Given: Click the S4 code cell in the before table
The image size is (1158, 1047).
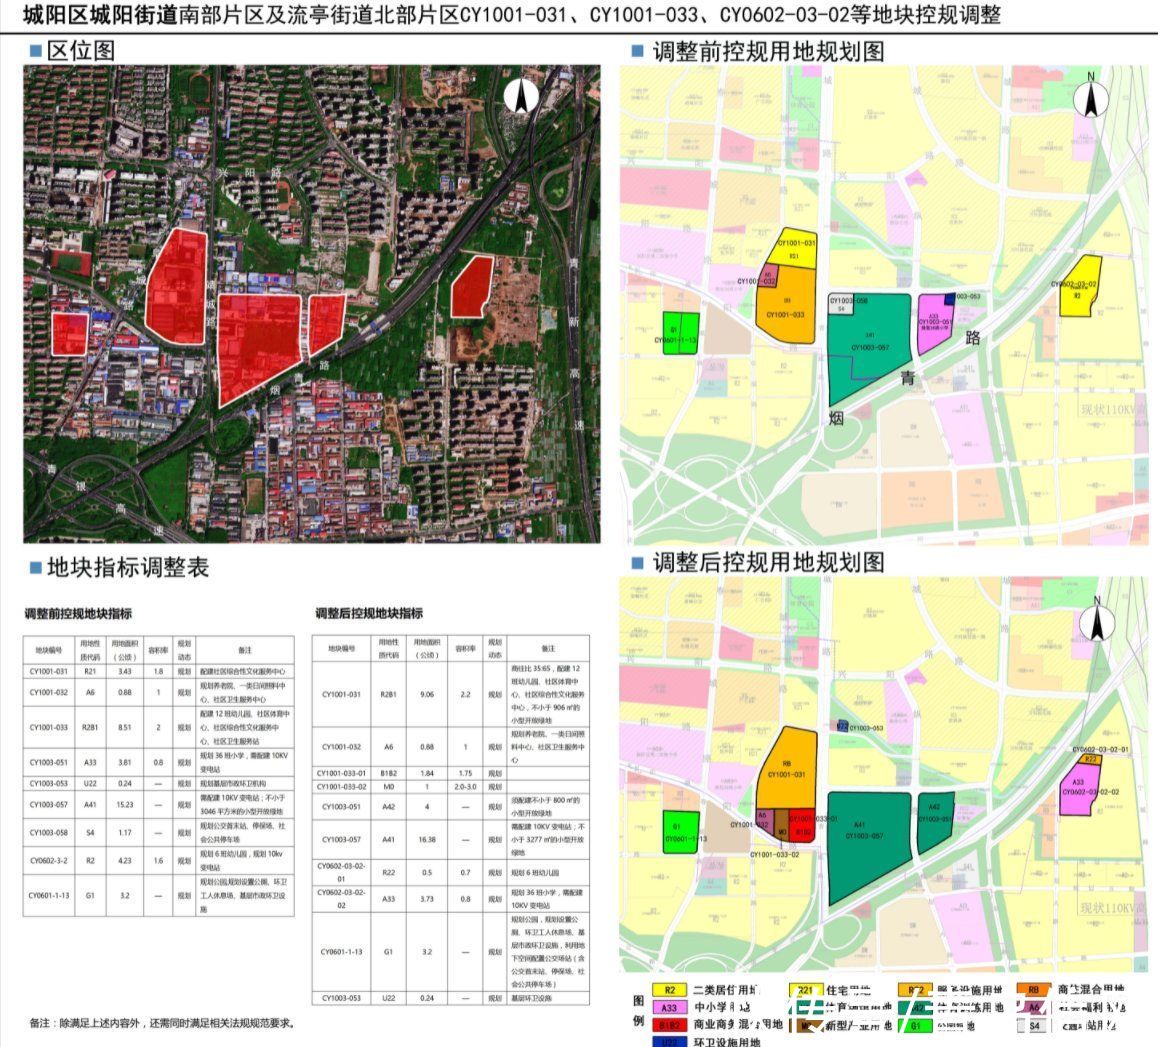Looking at the screenshot, I should pos(90,832).
